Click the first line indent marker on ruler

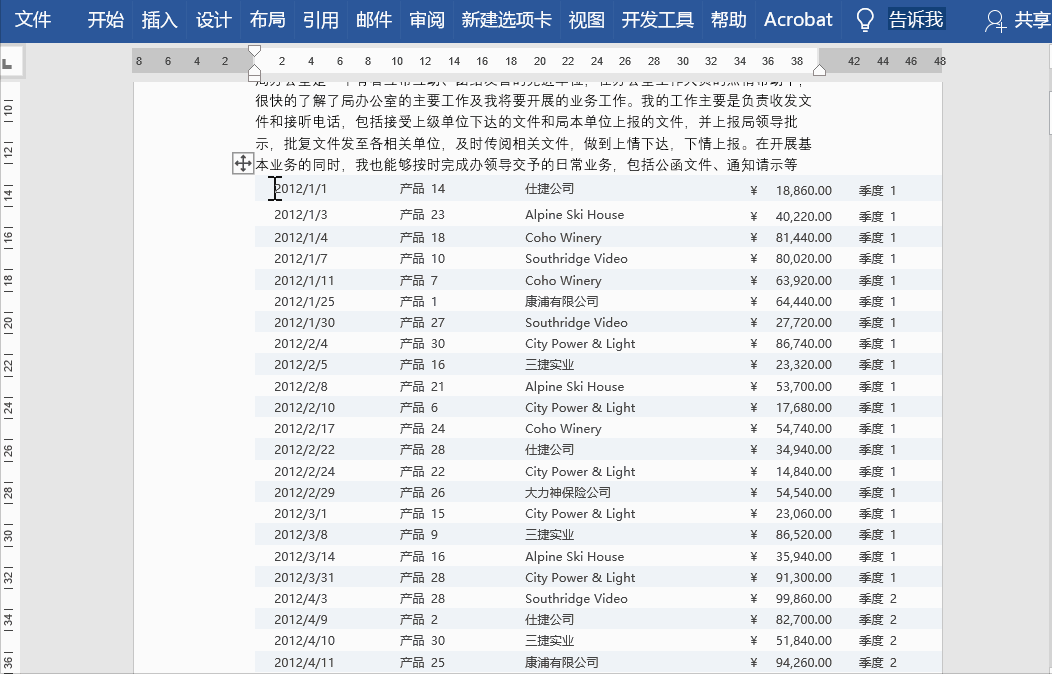pyautogui.click(x=254, y=51)
